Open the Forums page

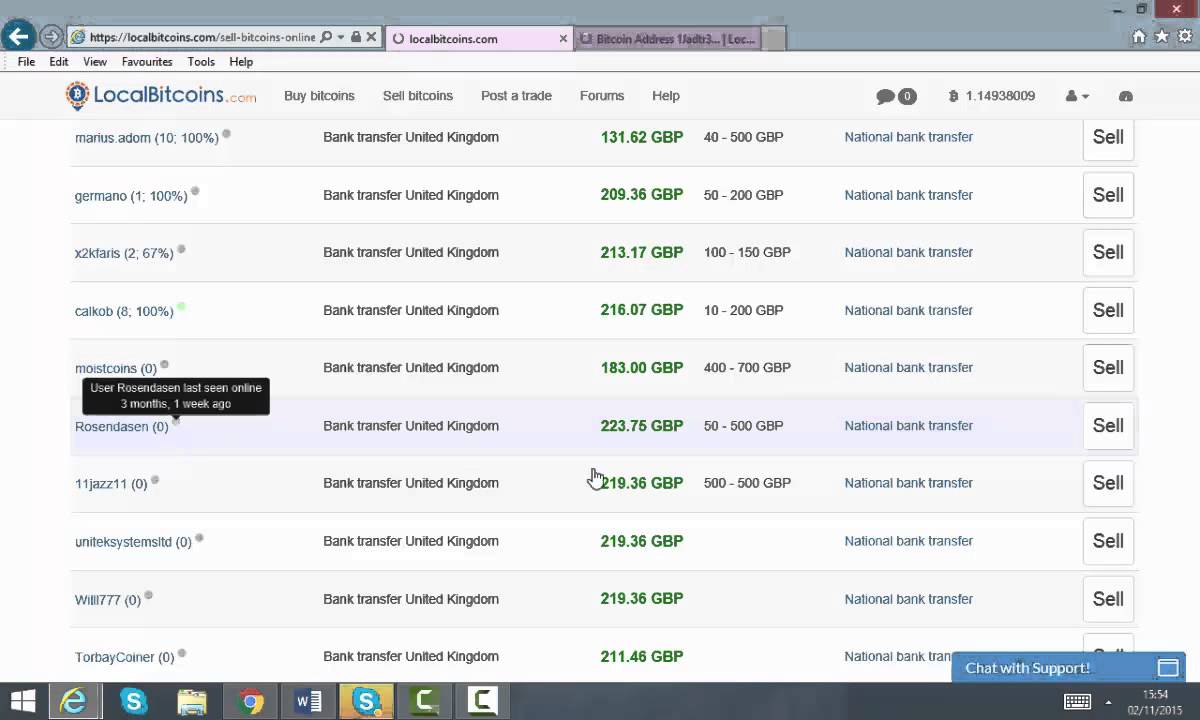602,96
